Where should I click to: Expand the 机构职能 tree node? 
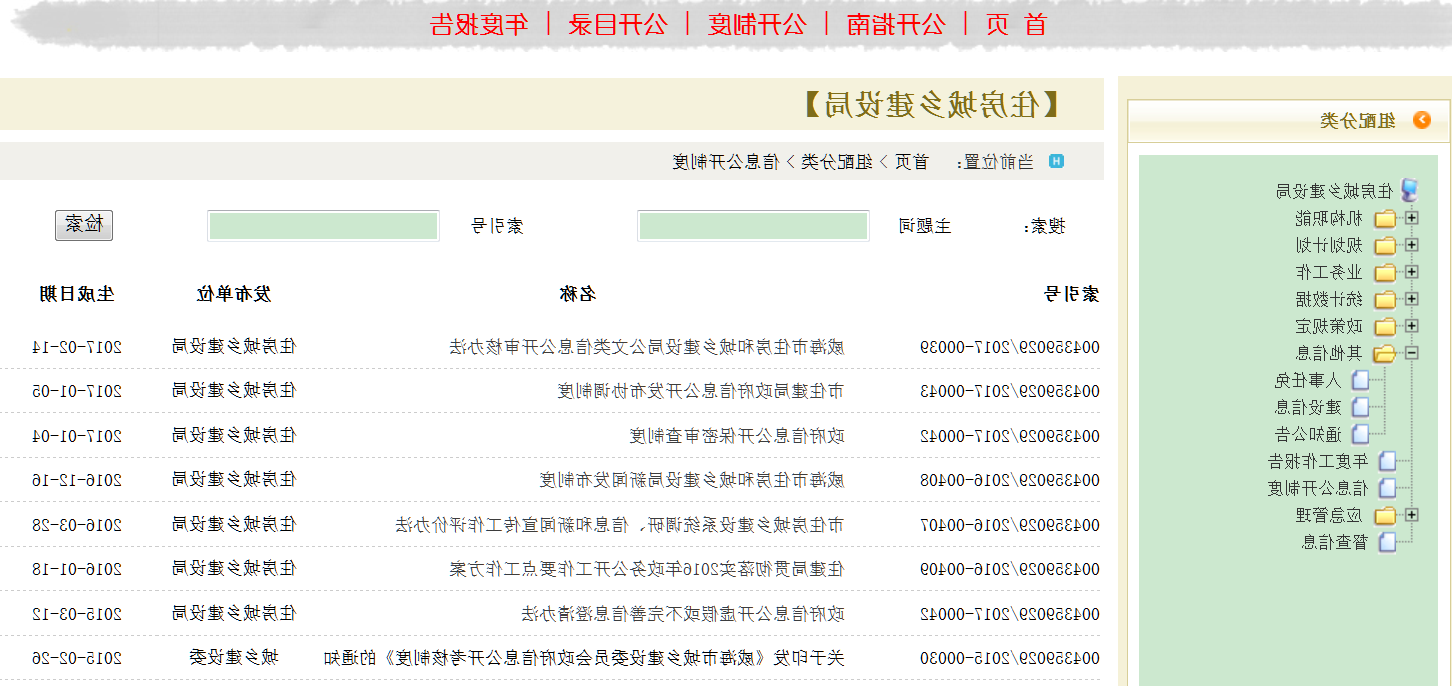[x=1411, y=217]
